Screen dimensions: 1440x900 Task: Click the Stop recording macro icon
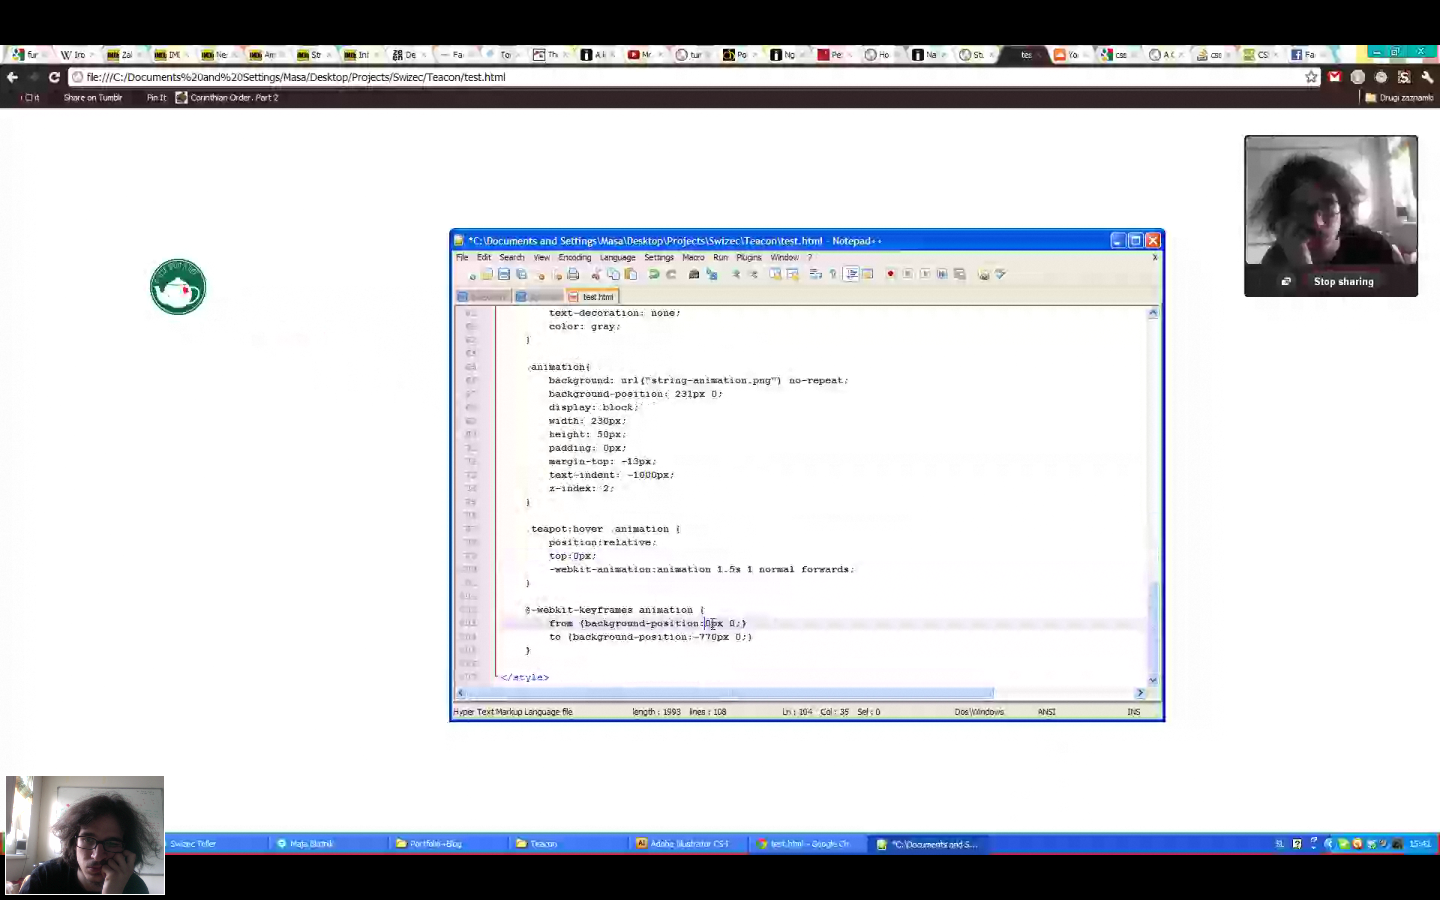(x=908, y=274)
